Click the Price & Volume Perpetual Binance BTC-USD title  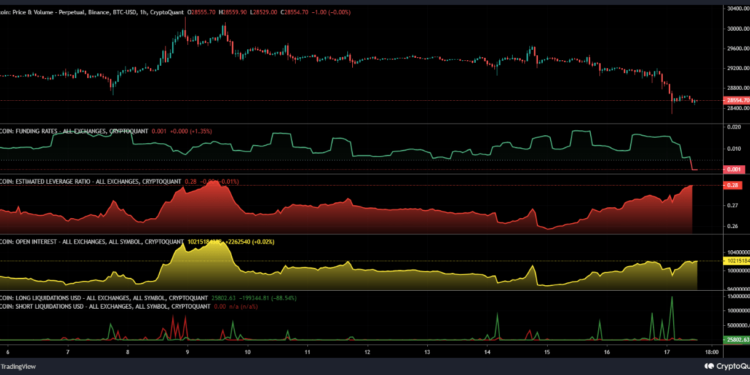pos(92,12)
